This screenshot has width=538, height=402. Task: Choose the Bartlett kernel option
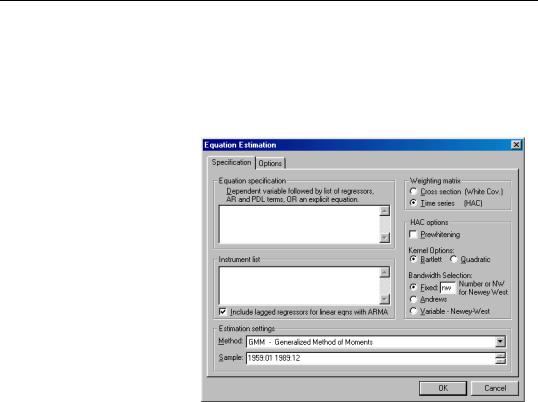click(413, 259)
